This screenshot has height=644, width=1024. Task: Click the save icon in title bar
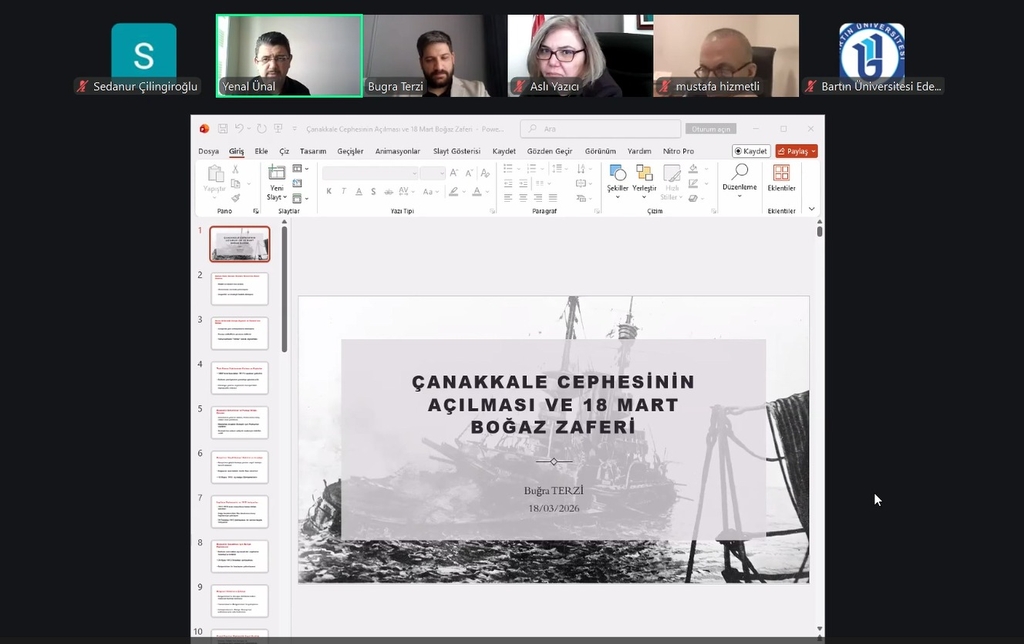pos(222,128)
